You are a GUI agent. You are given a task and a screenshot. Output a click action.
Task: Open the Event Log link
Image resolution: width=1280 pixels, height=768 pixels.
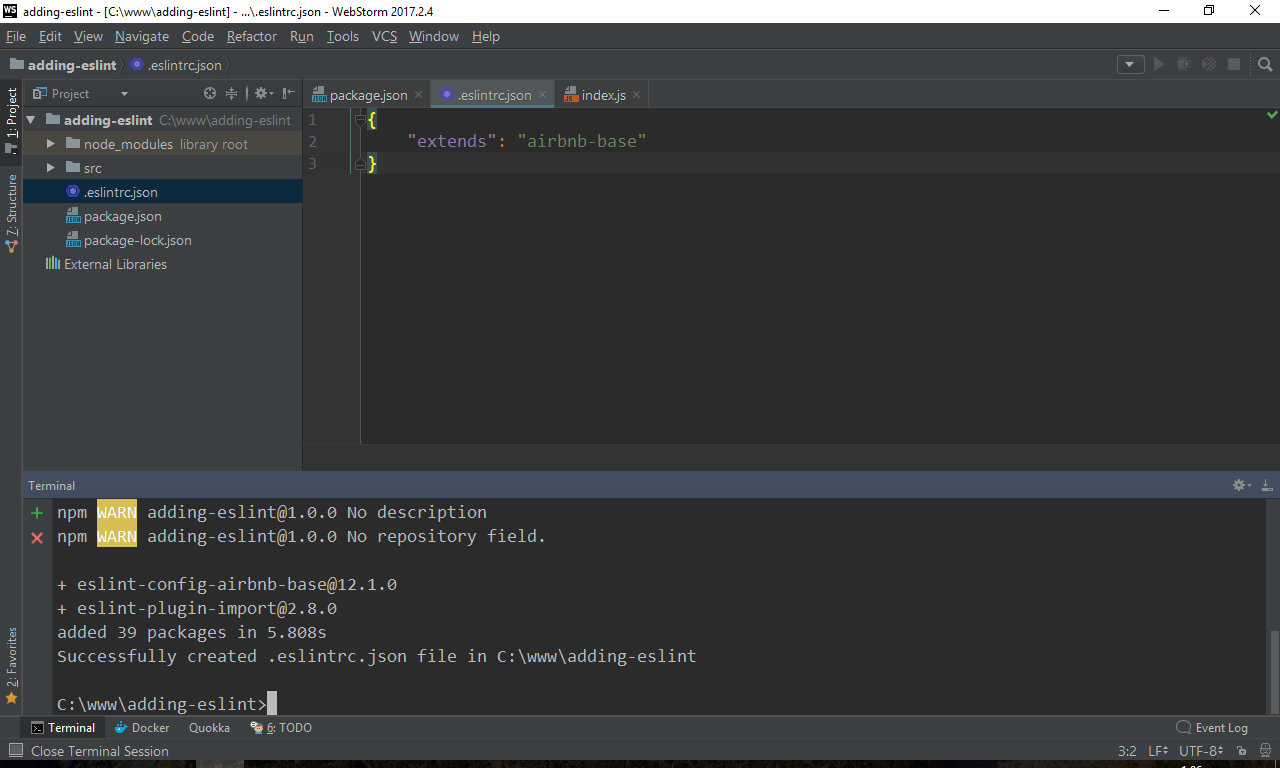tap(1219, 727)
